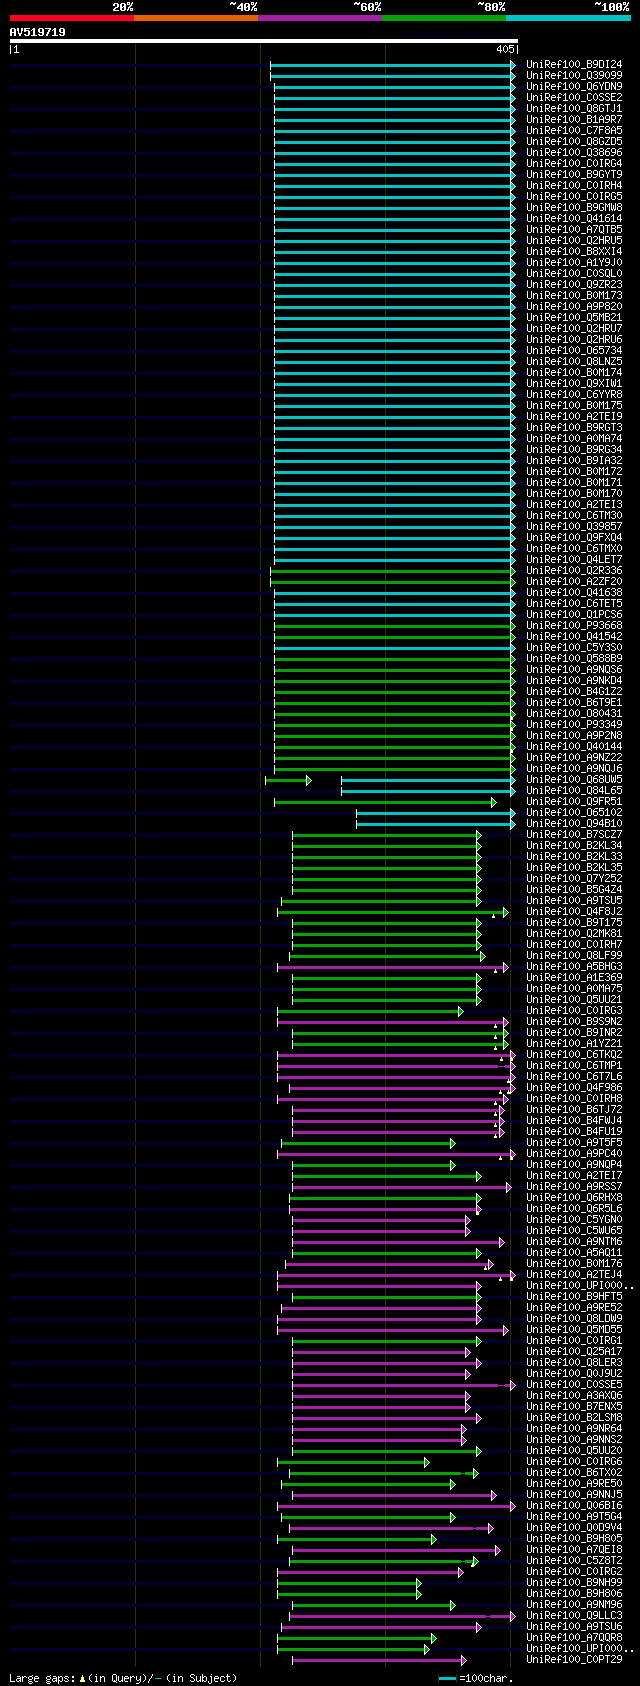Screen dimensions: 640x1686
Task: Click the purple ~60% identity legend segment
Action: (320, 18)
